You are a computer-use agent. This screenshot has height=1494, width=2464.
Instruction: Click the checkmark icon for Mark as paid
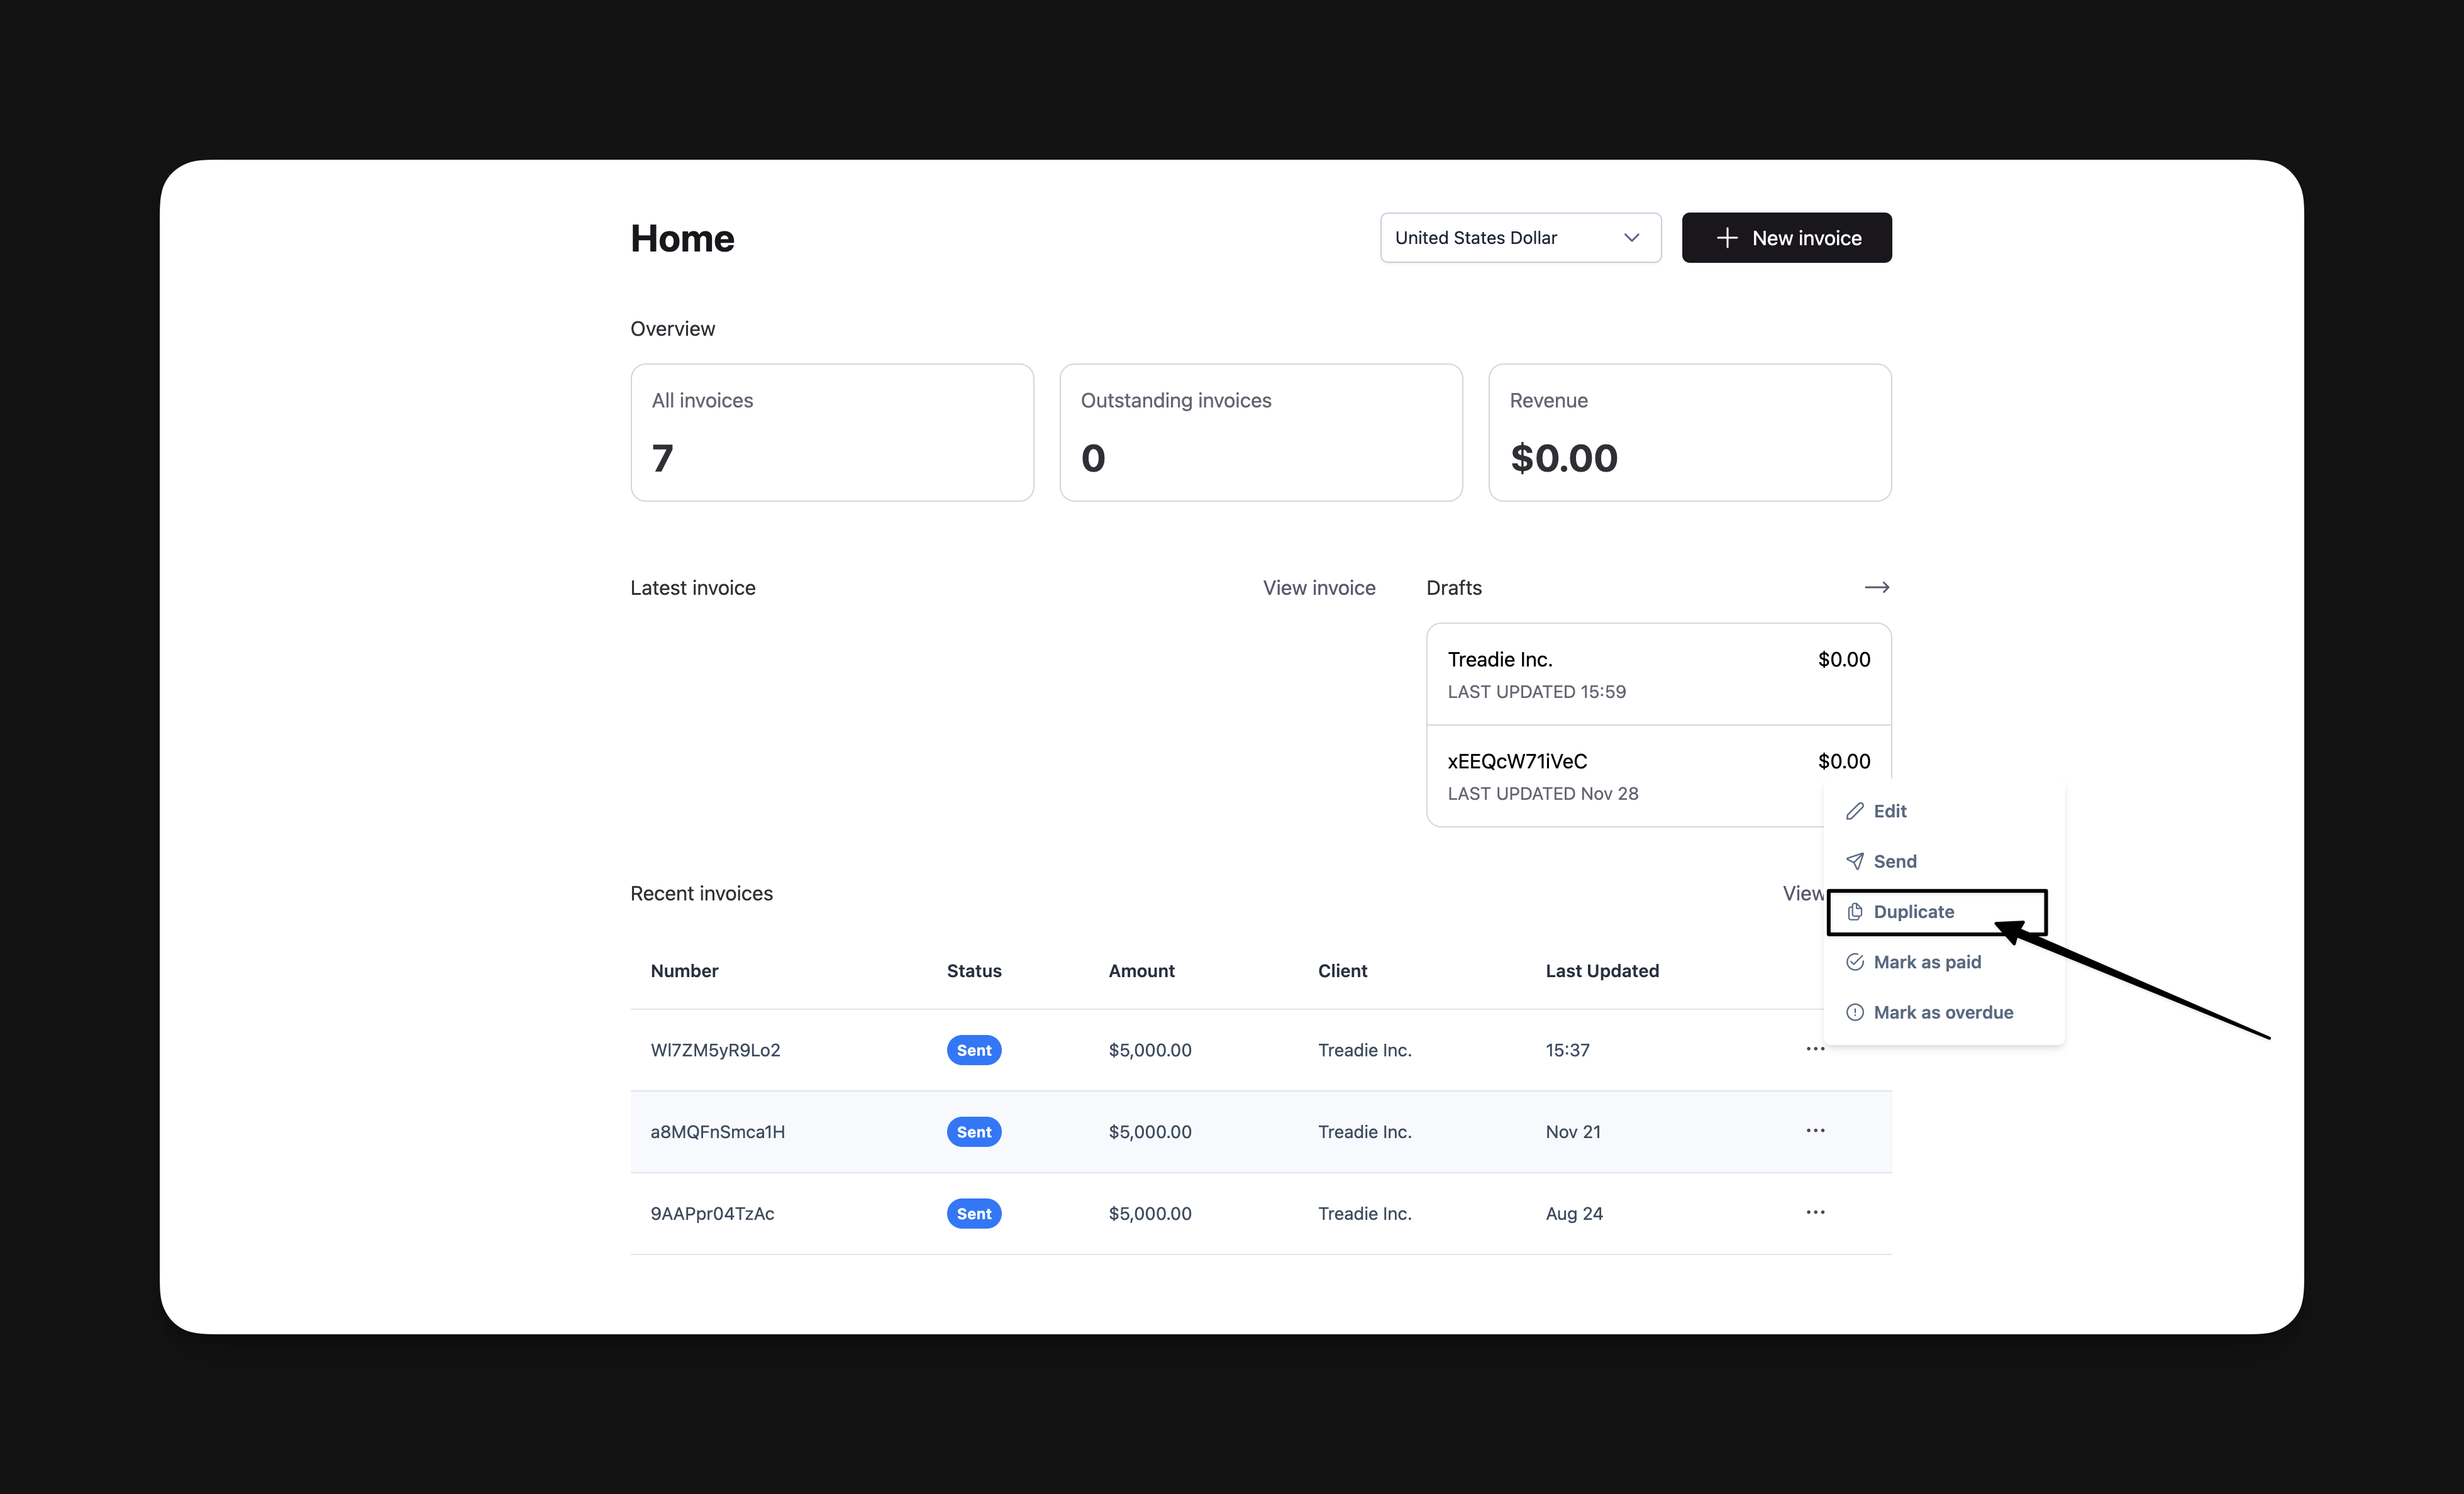(x=1855, y=961)
